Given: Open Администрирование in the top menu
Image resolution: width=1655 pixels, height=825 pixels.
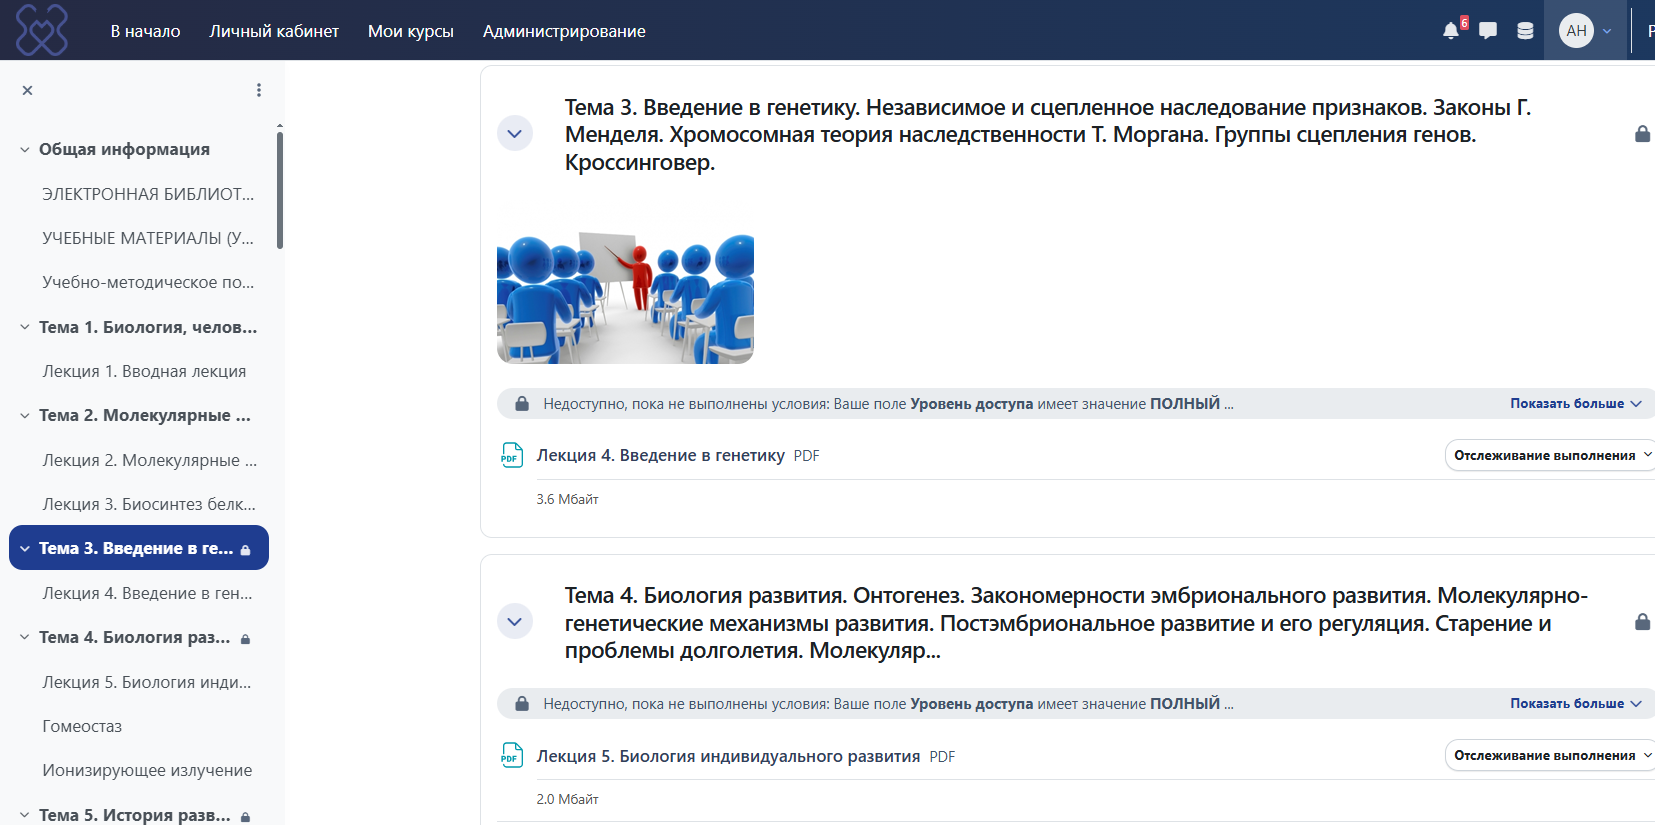Looking at the screenshot, I should coord(564,31).
